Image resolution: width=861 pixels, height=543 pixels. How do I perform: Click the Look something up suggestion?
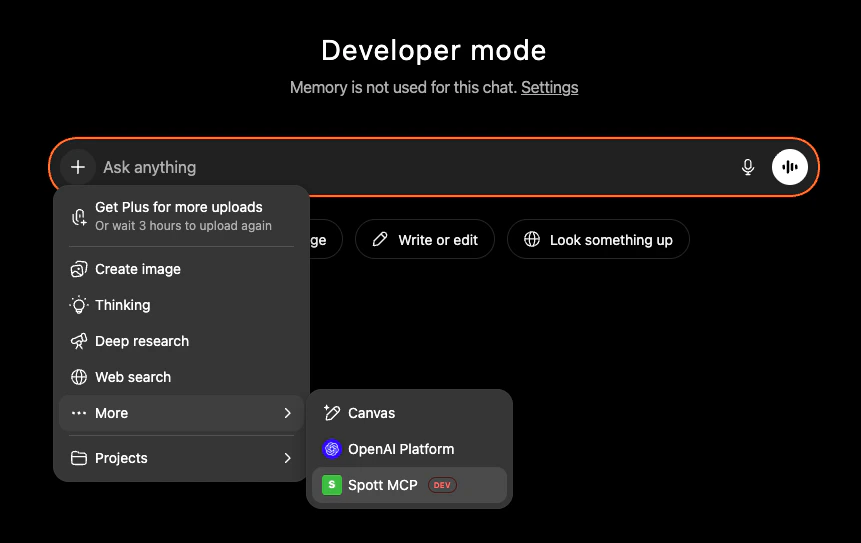[598, 239]
